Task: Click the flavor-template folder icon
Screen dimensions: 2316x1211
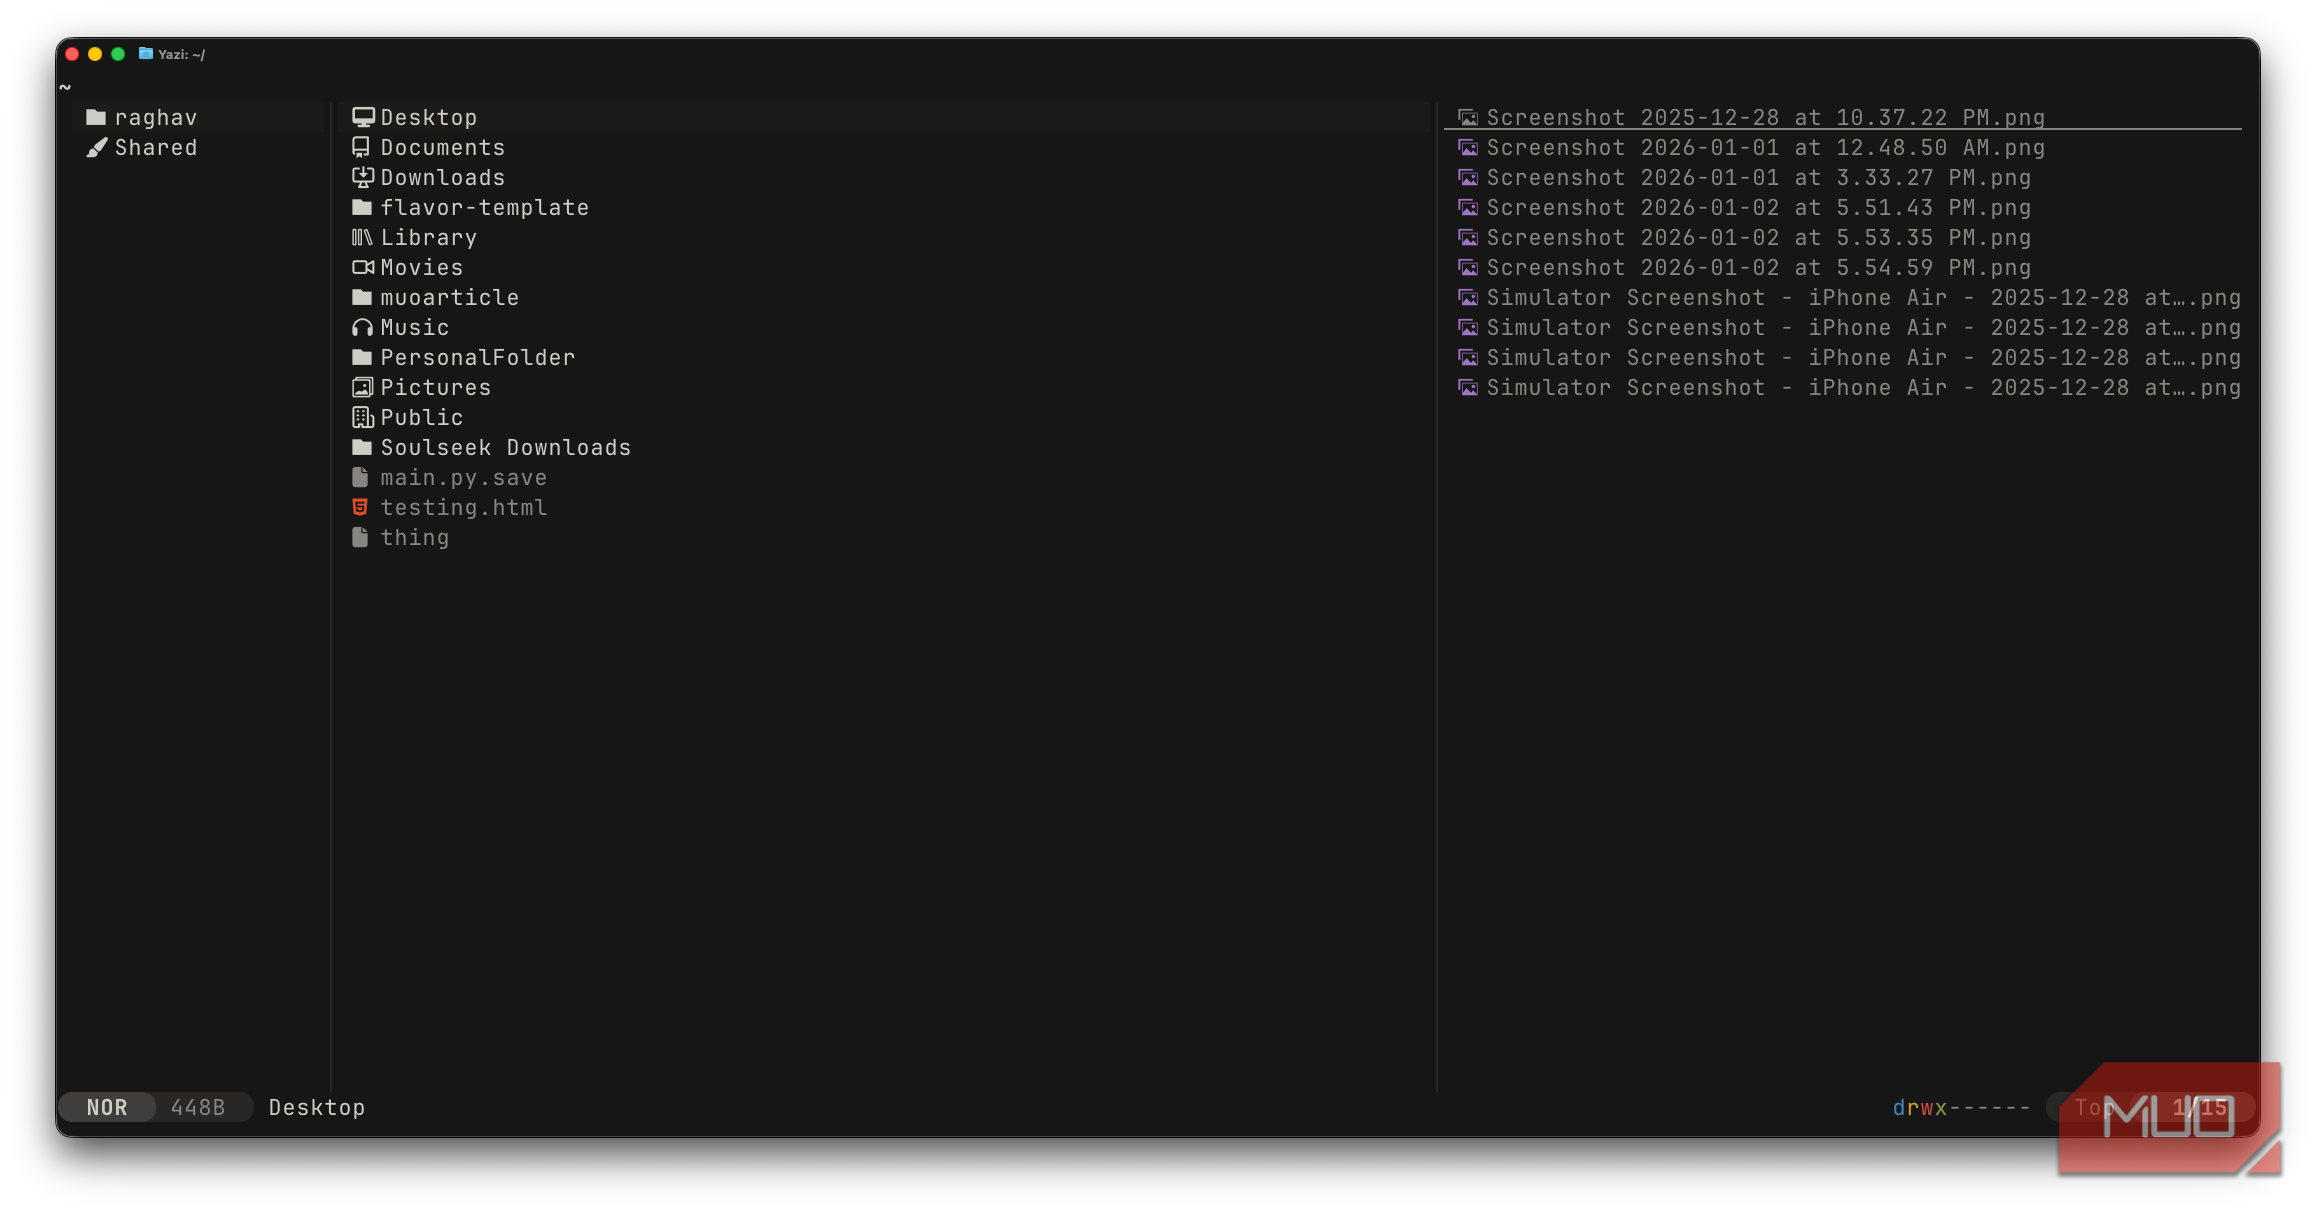Action: [x=362, y=207]
